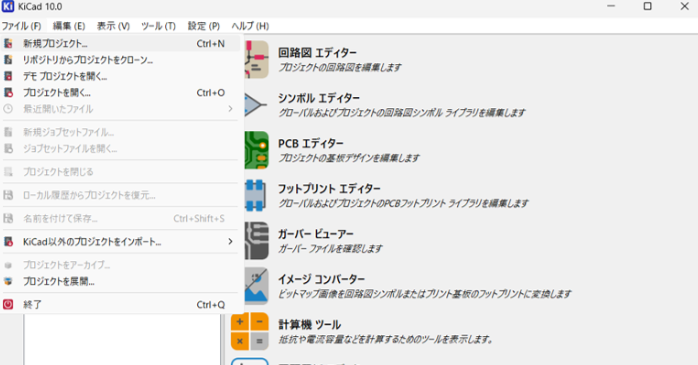Click the PCB エディター title text
The width and height of the screenshot is (698, 365).
[311, 143]
